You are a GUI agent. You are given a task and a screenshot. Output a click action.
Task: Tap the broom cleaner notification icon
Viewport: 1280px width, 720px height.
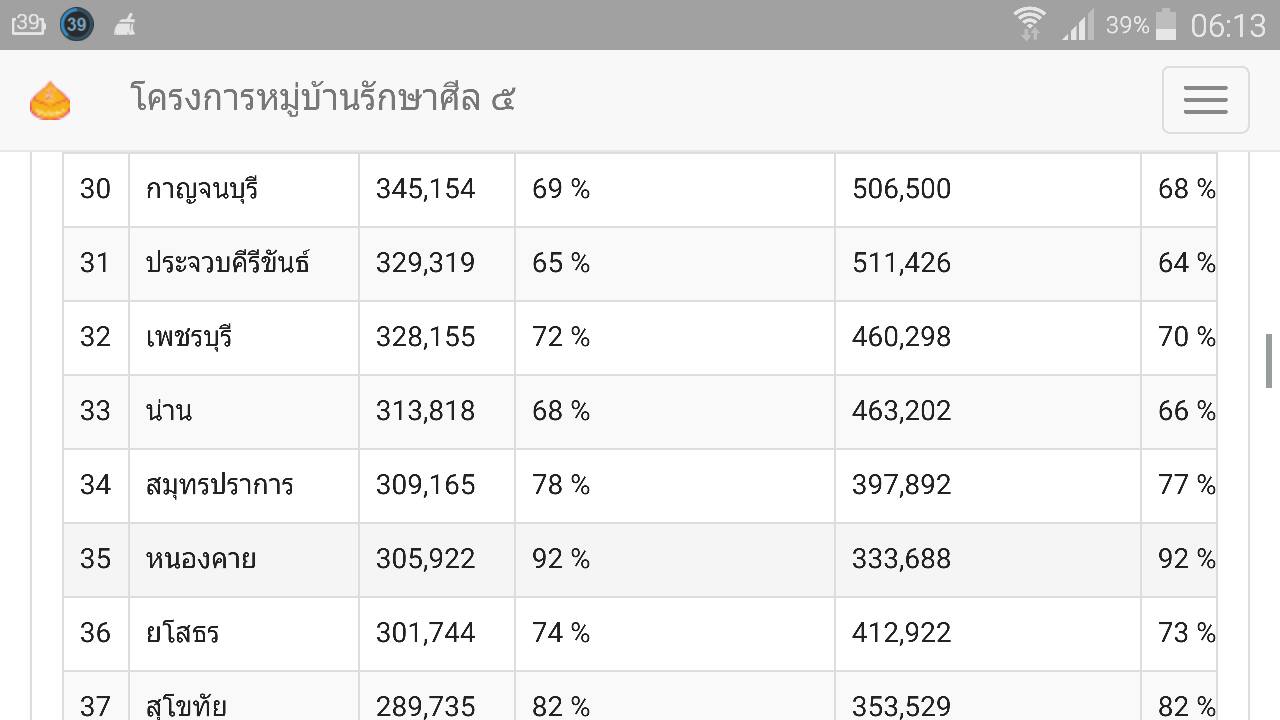(124, 25)
